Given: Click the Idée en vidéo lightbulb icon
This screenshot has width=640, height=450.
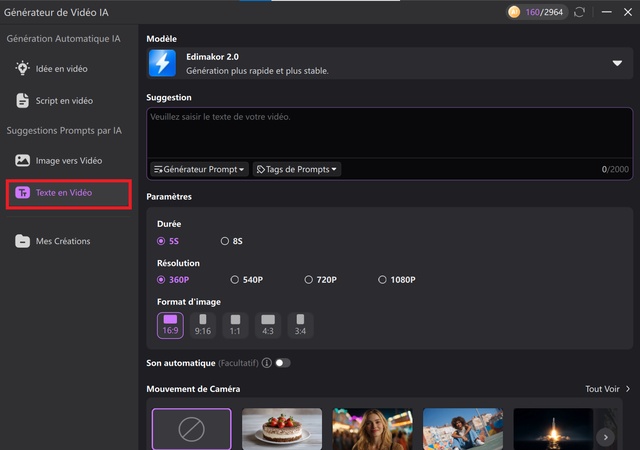Looking at the screenshot, I should 22,68.
